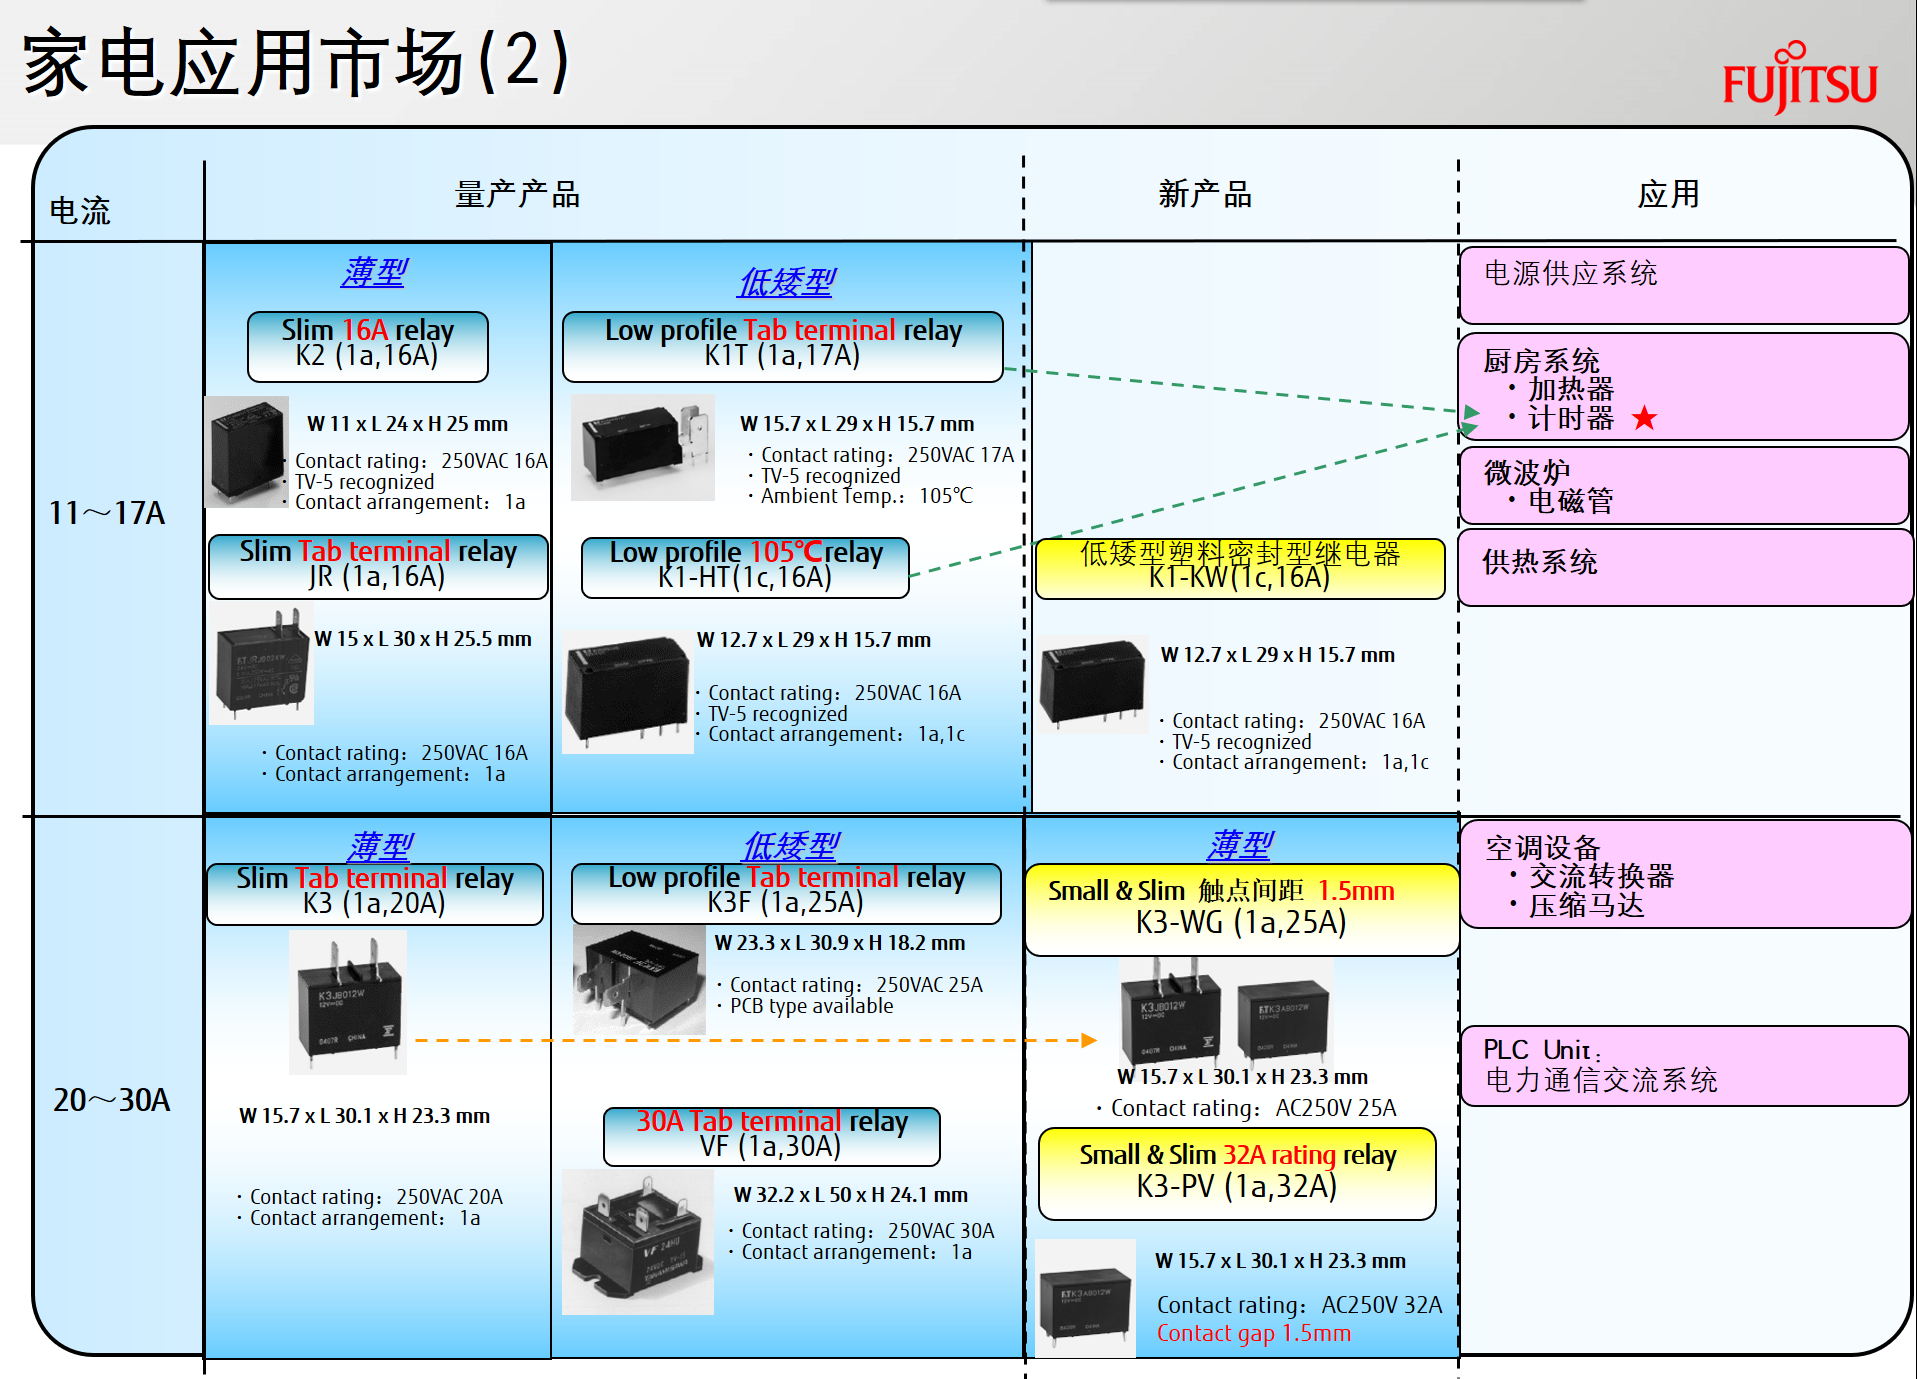Select the VF 30A relay photo
Viewport: 1917px width, 1379px height.
tap(638, 1242)
